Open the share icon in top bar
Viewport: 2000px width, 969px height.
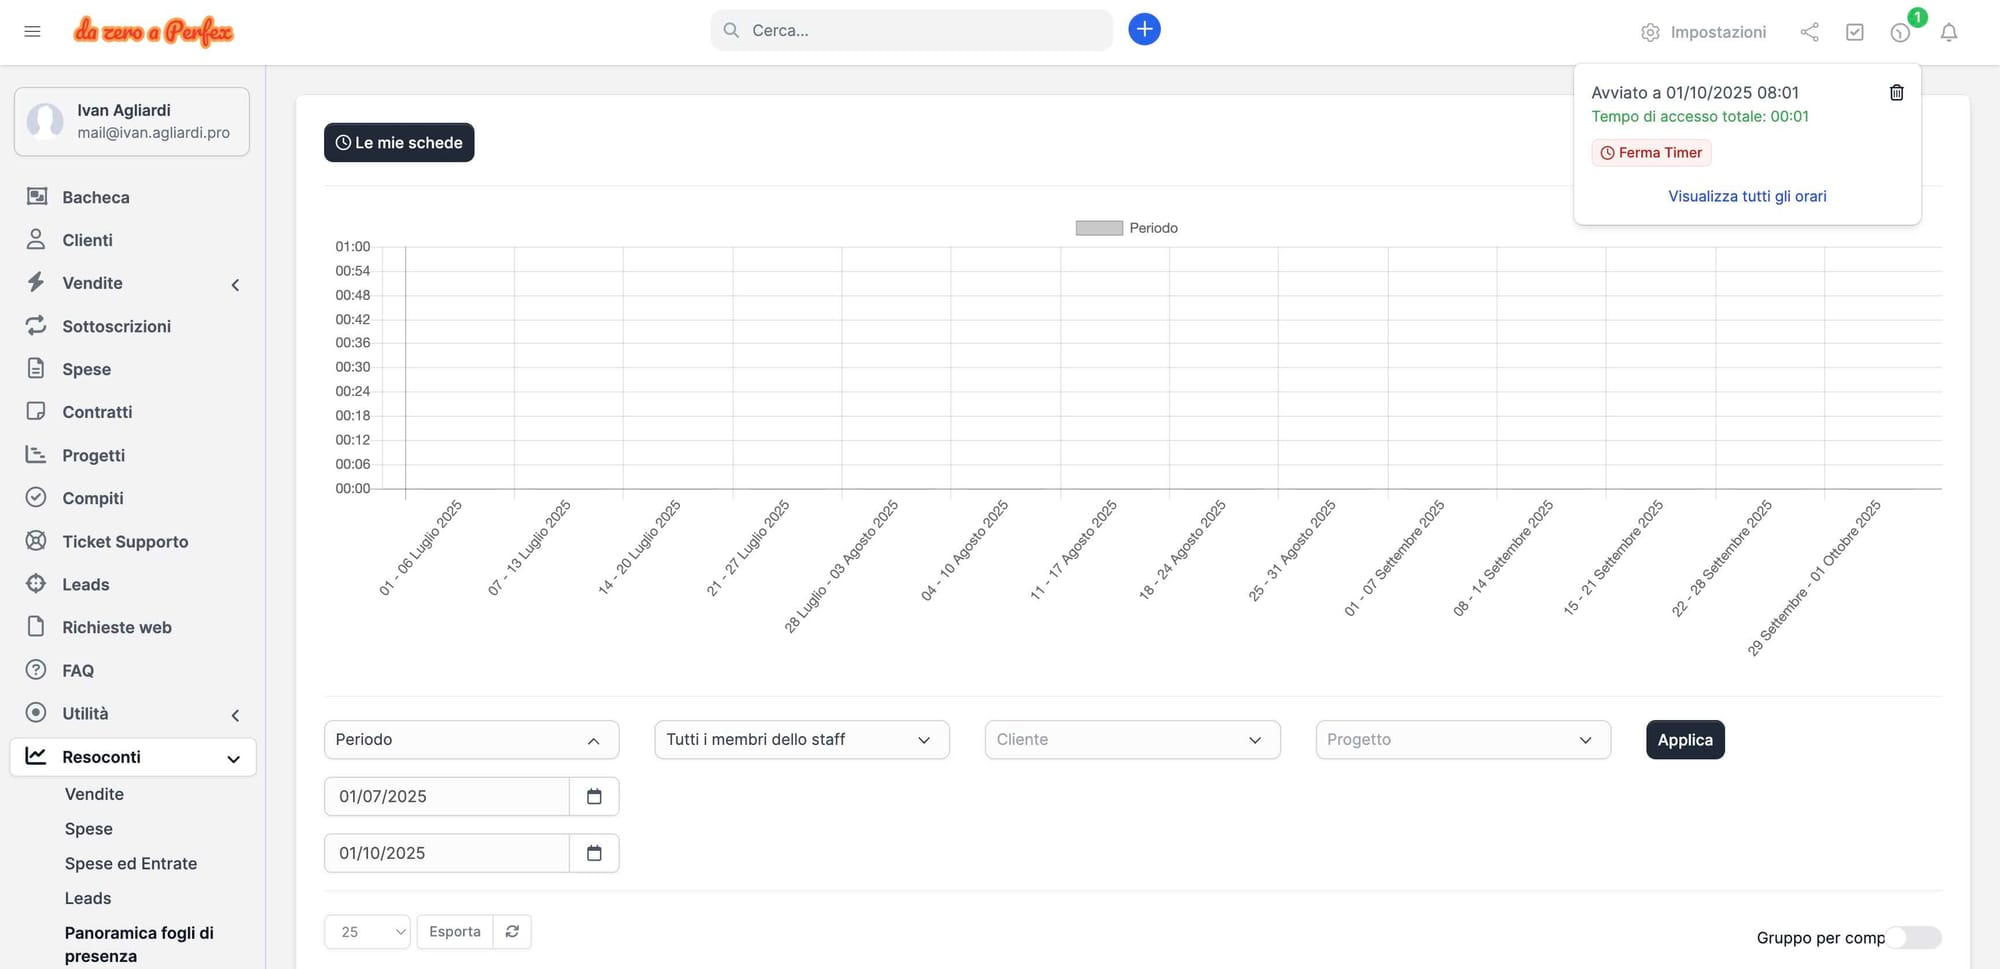pyautogui.click(x=1809, y=32)
